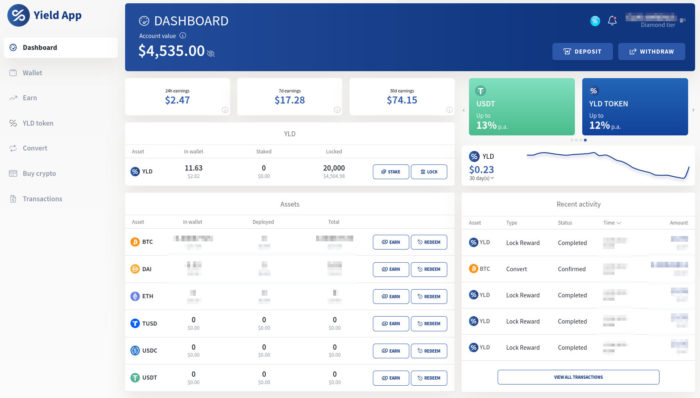
Task: Click info icon on 7d earnings card
Action: (x=337, y=110)
